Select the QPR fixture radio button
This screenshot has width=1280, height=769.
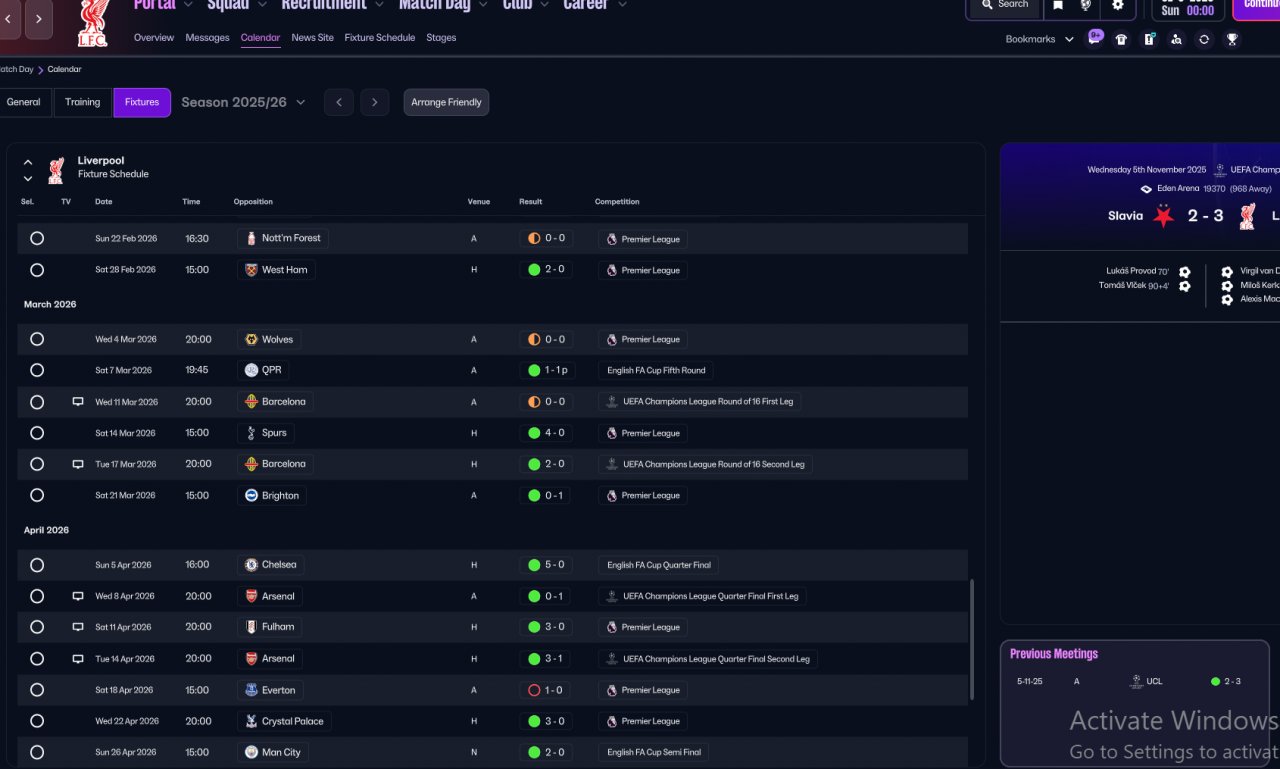(x=37, y=370)
